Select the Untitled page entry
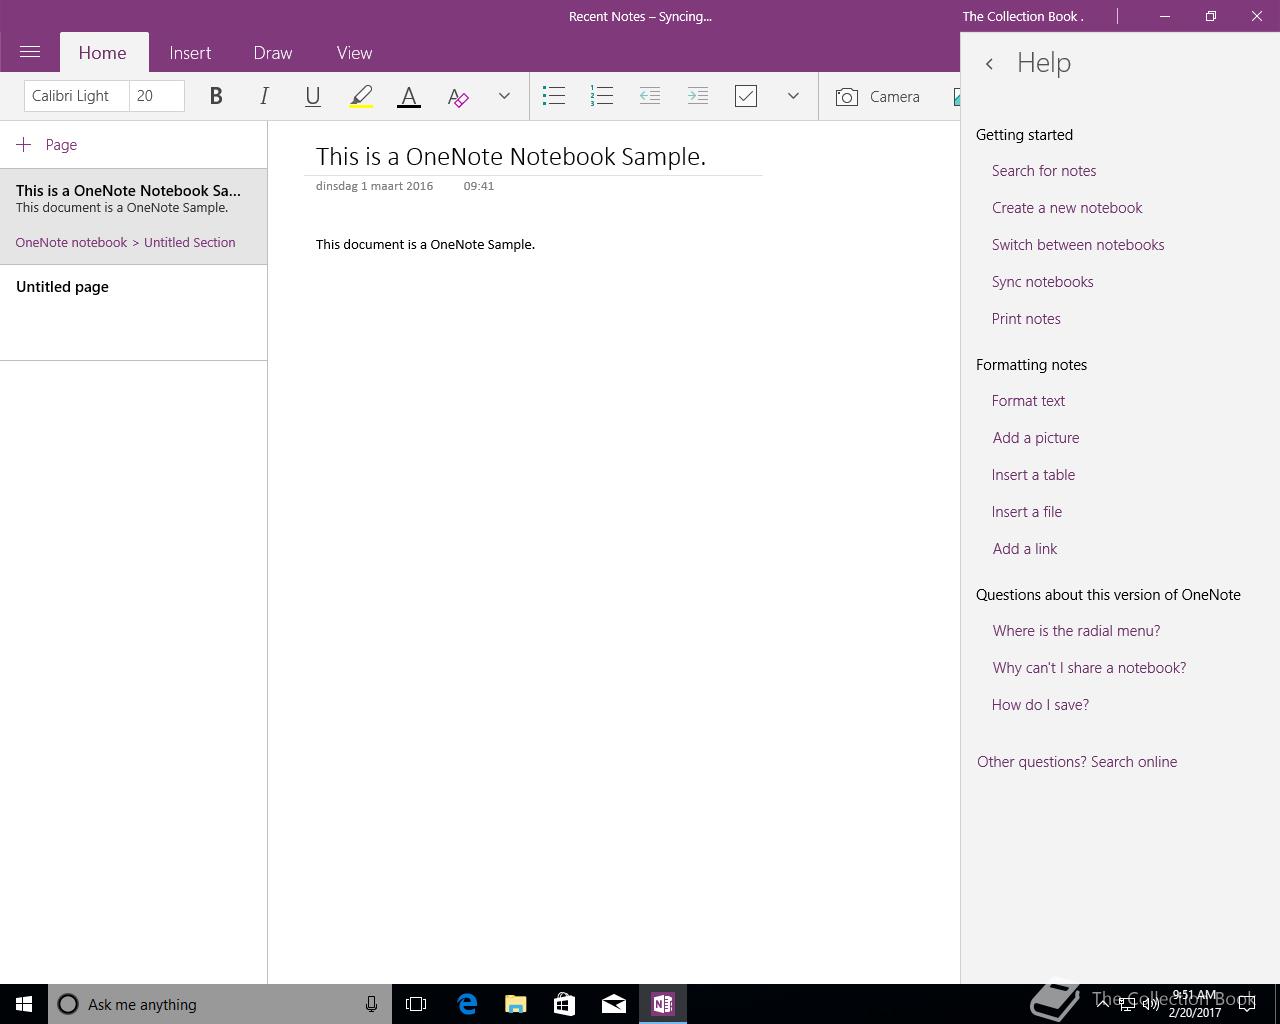 [x=133, y=313]
